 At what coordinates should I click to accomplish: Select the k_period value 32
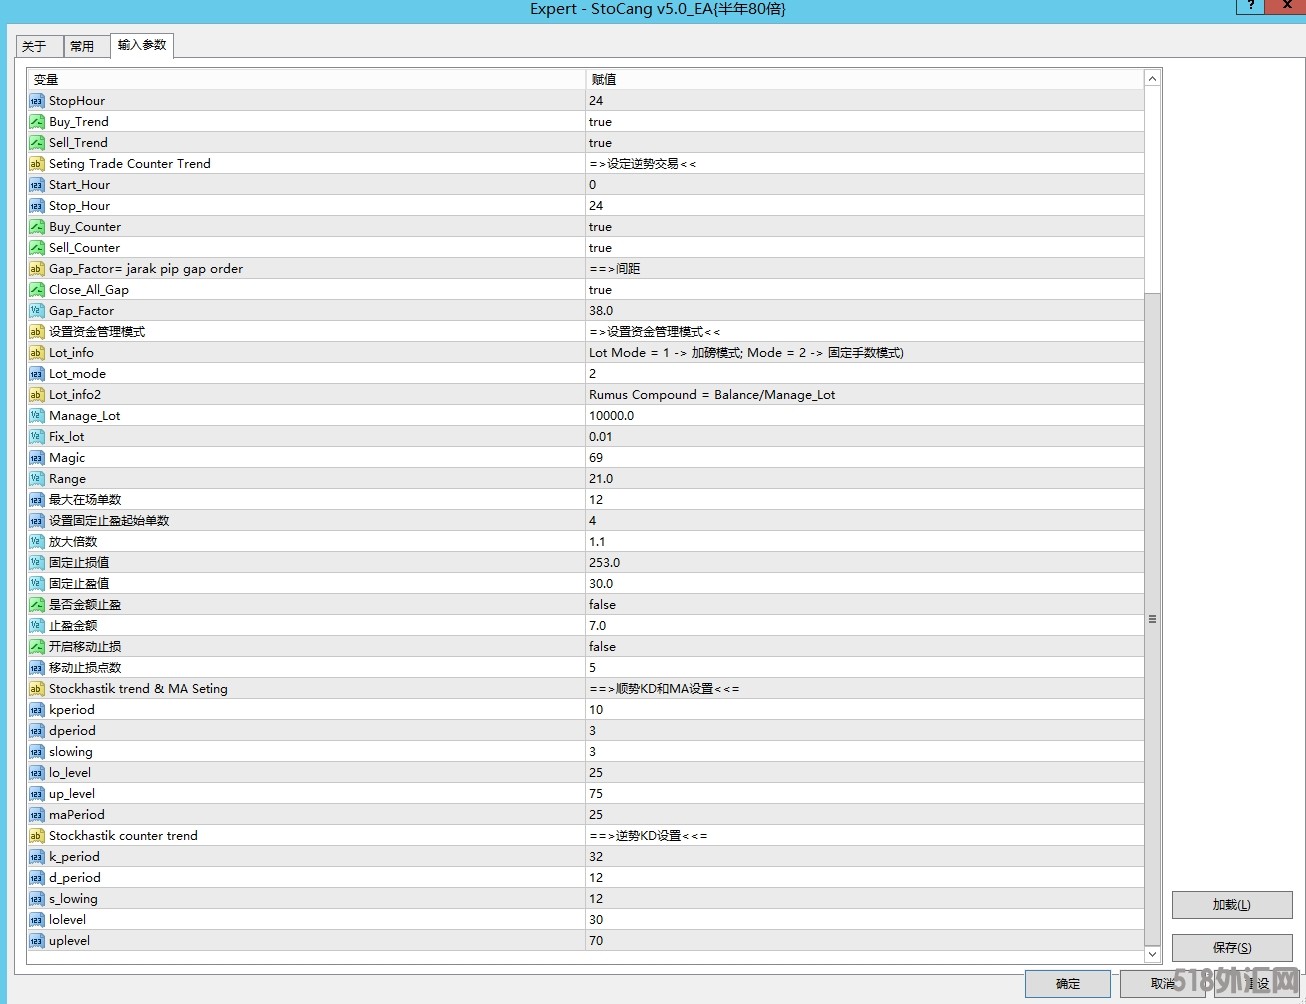click(x=865, y=857)
